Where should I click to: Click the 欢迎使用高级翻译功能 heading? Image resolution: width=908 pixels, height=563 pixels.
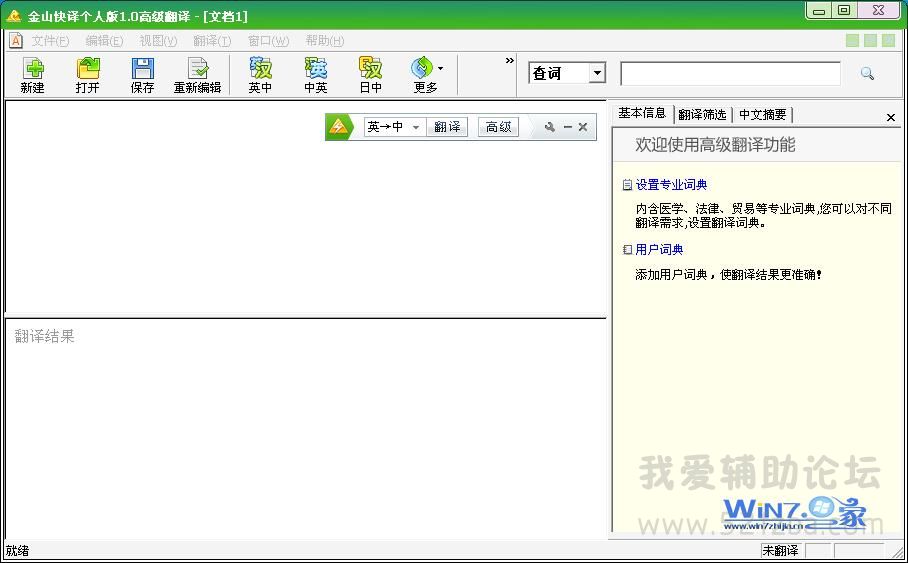(x=715, y=144)
